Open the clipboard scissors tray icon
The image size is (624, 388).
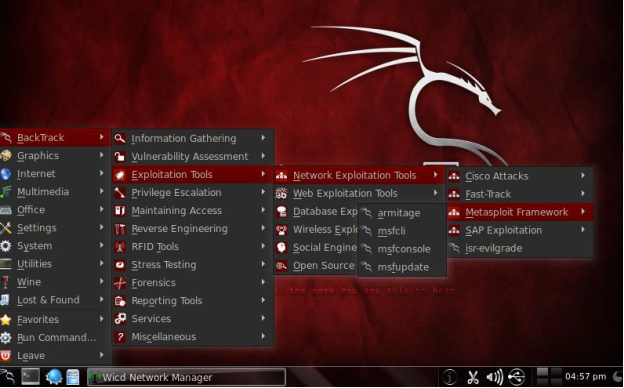click(x=473, y=376)
